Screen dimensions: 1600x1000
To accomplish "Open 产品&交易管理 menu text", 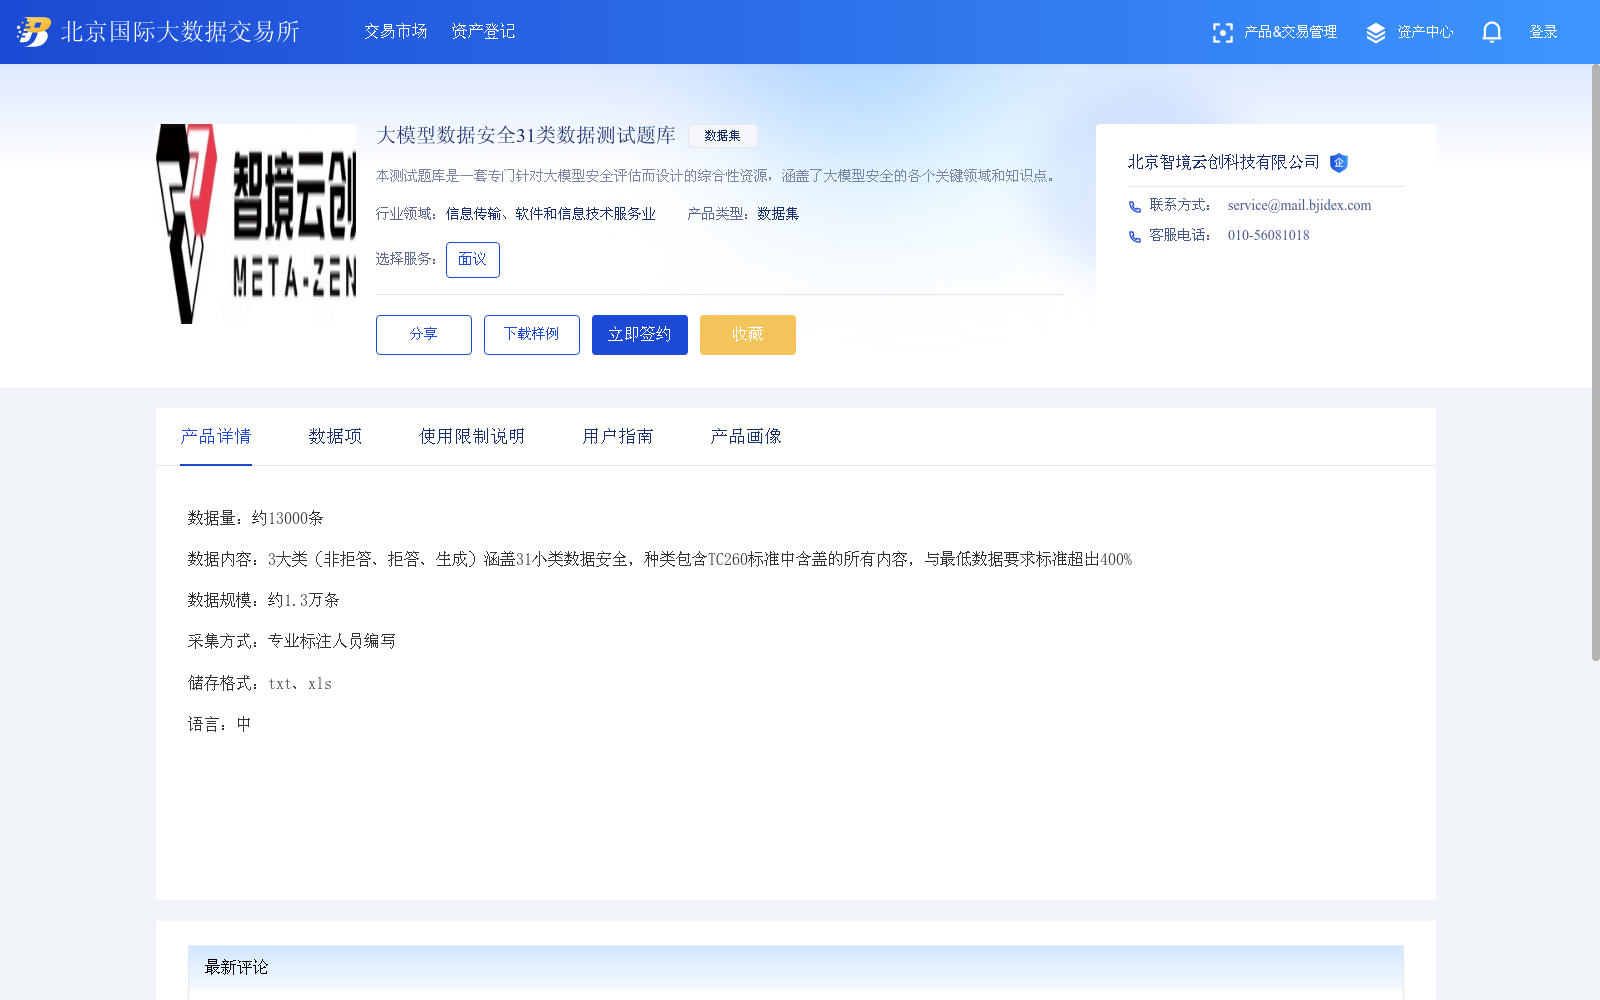I will click(1290, 32).
